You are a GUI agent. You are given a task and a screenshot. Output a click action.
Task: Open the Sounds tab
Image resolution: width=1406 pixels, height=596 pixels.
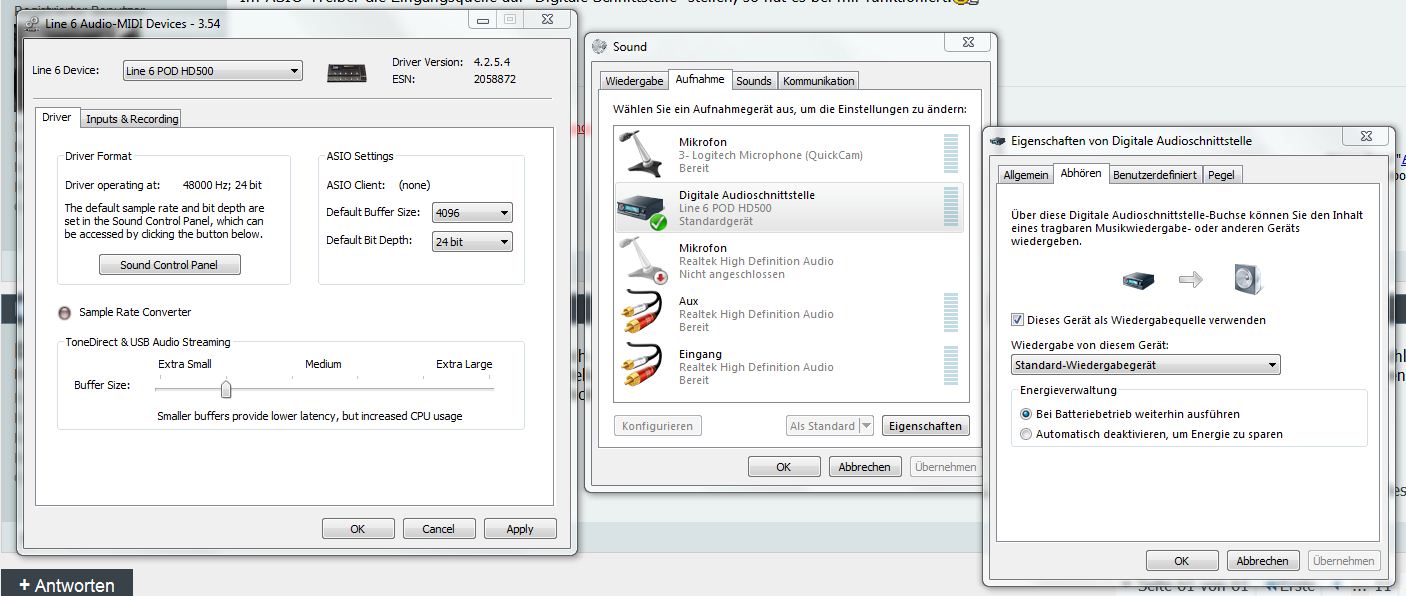tap(754, 81)
